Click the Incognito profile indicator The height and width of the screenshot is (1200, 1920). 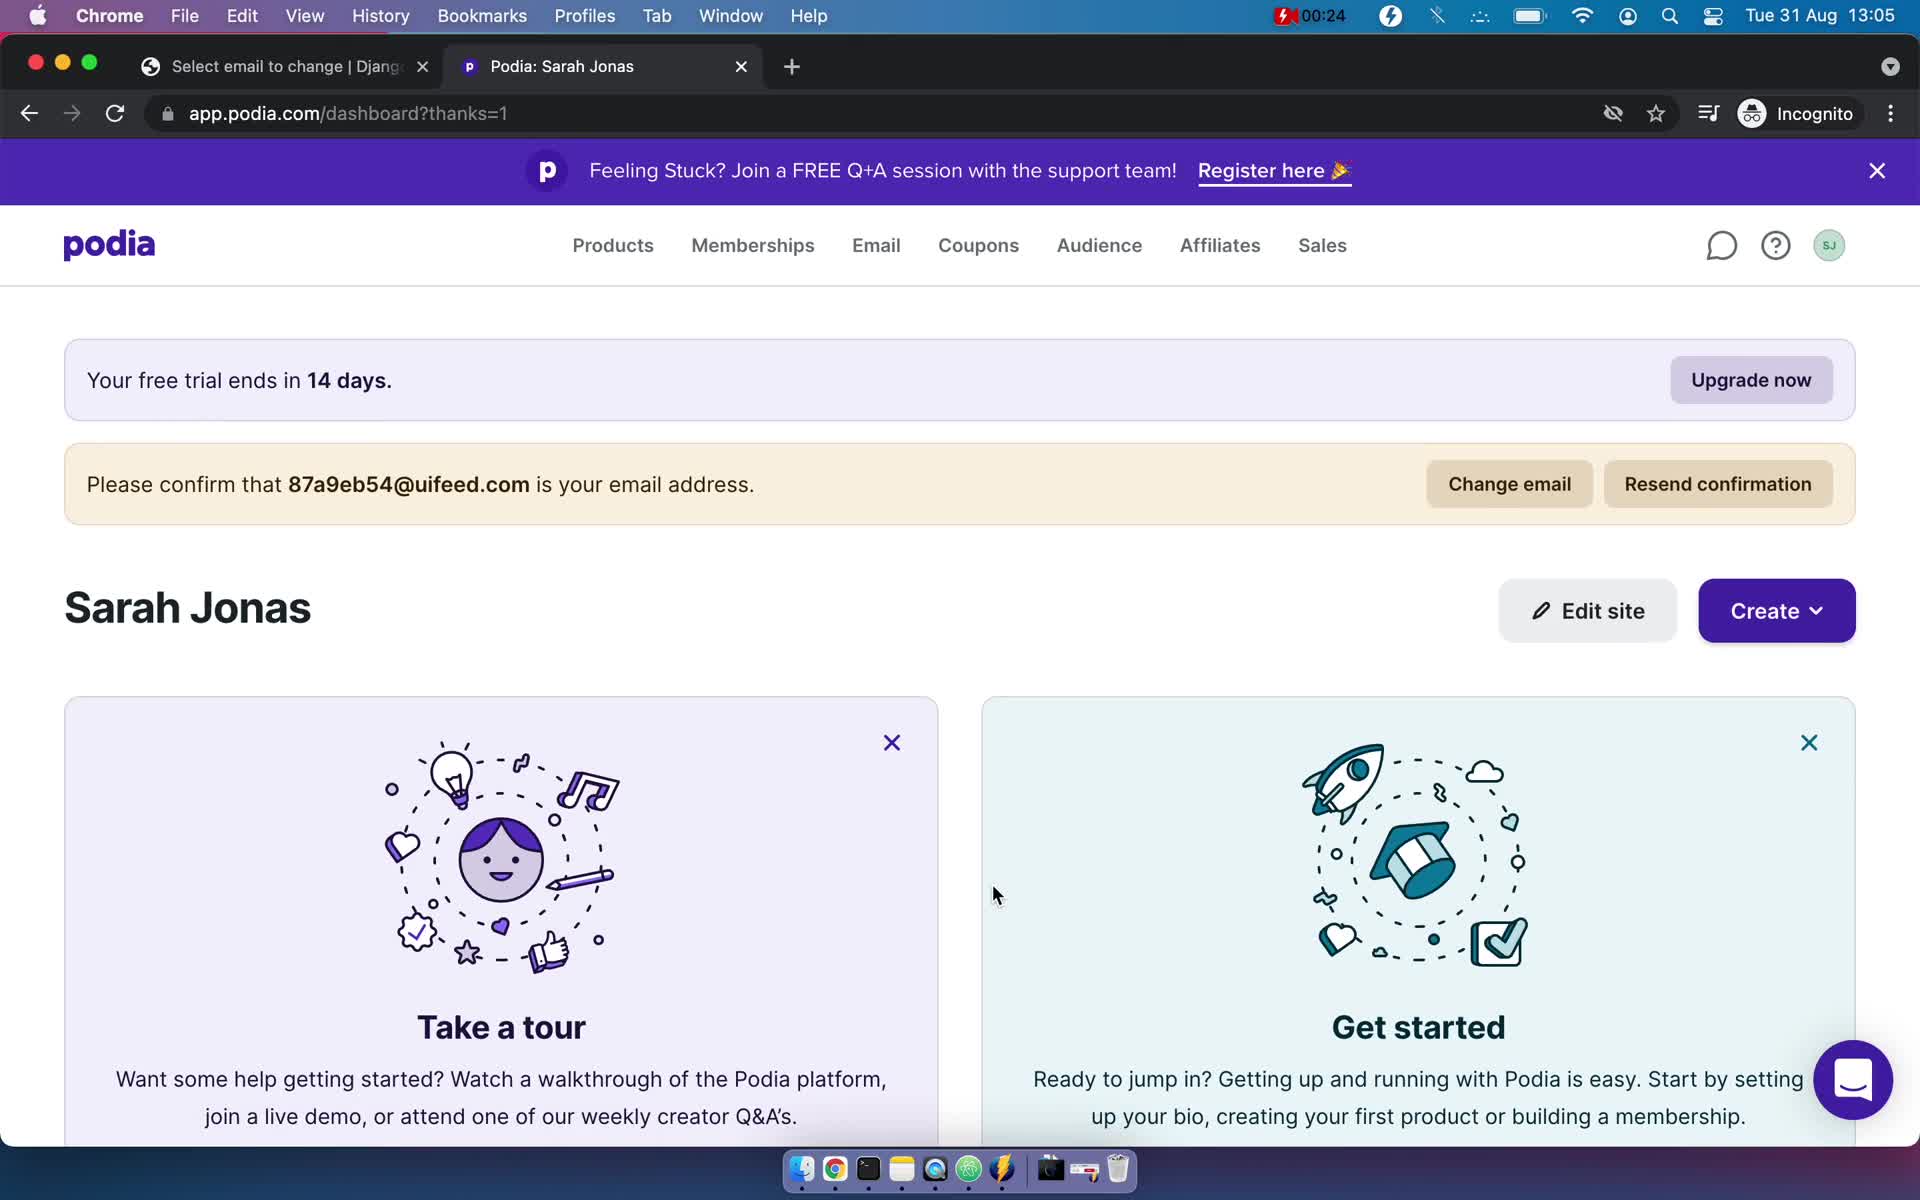pyautogui.click(x=1796, y=113)
